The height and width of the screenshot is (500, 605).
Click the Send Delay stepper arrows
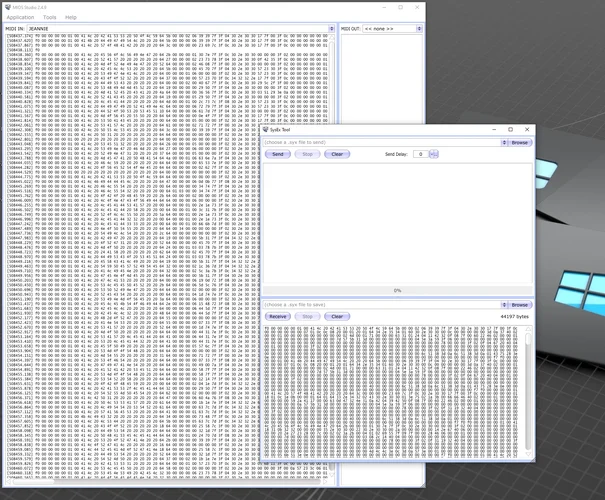point(434,154)
